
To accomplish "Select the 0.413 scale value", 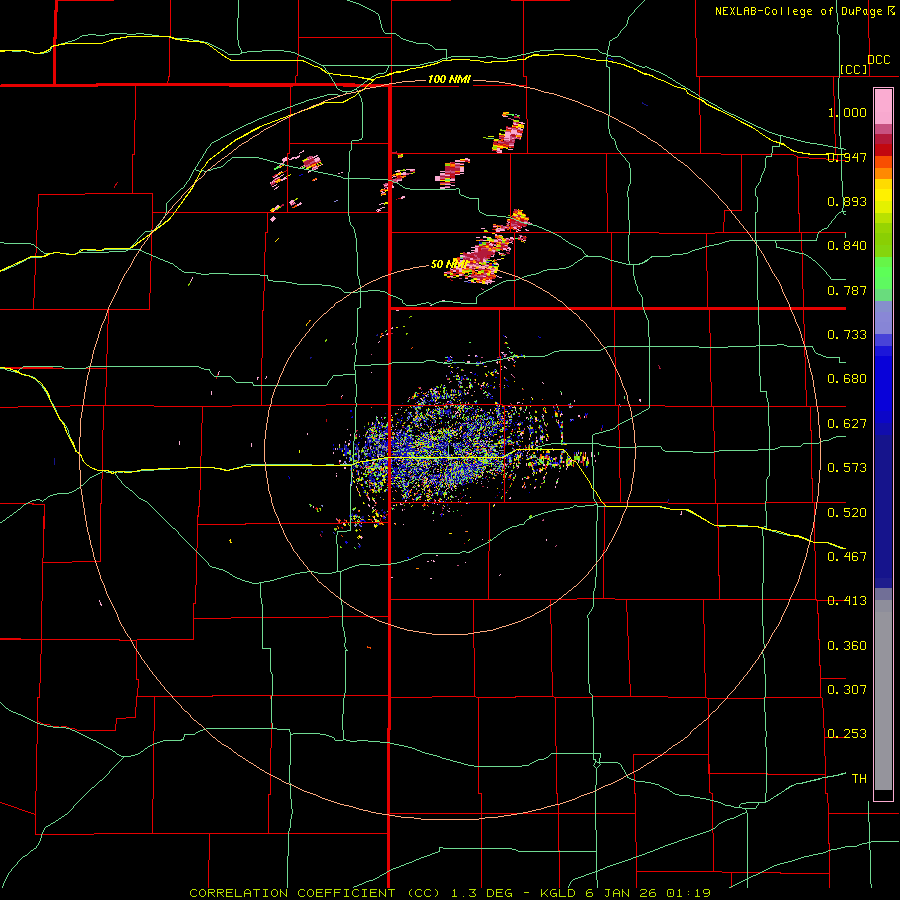I will pos(847,601).
